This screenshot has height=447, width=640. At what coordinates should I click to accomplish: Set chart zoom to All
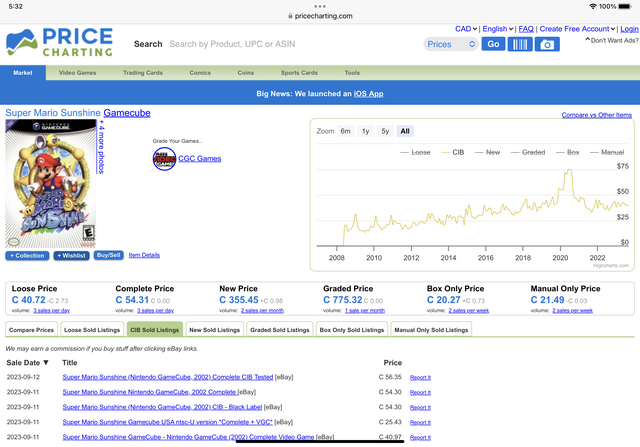point(405,131)
